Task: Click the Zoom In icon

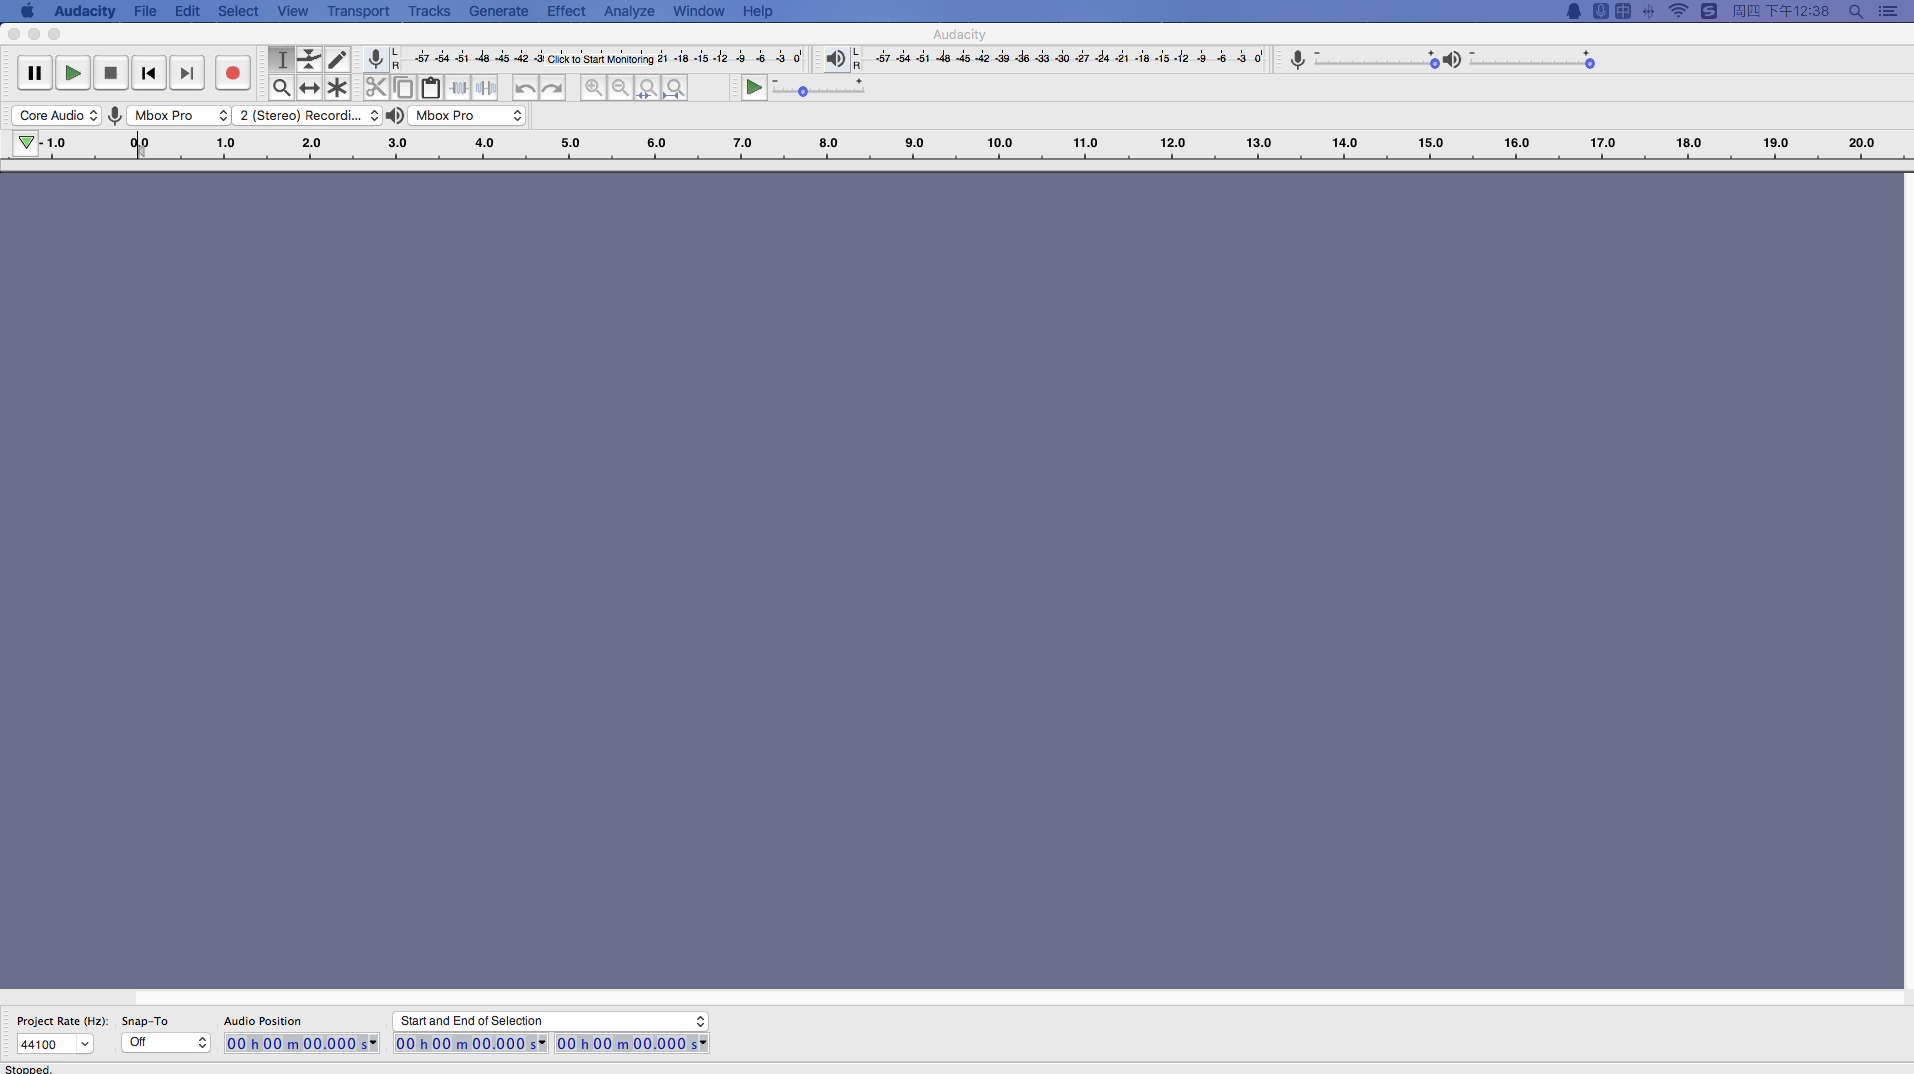Action: tap(593, 88)
